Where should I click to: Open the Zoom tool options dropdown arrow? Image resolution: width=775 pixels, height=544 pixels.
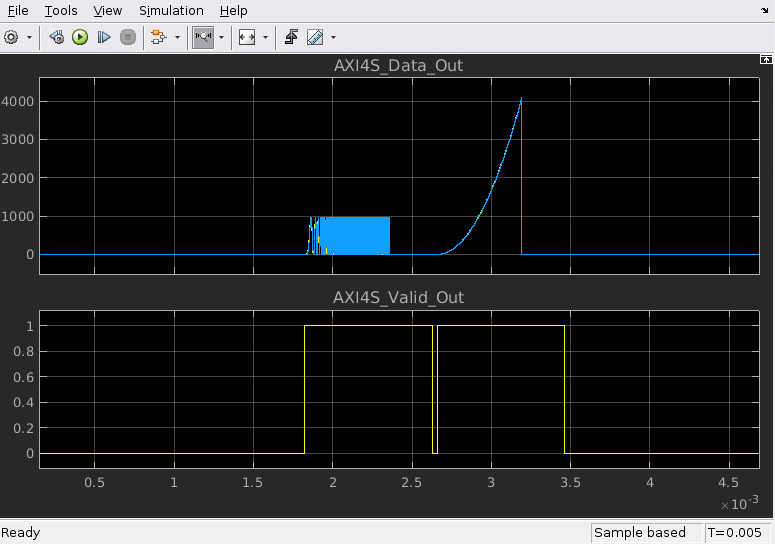point(221,37)
